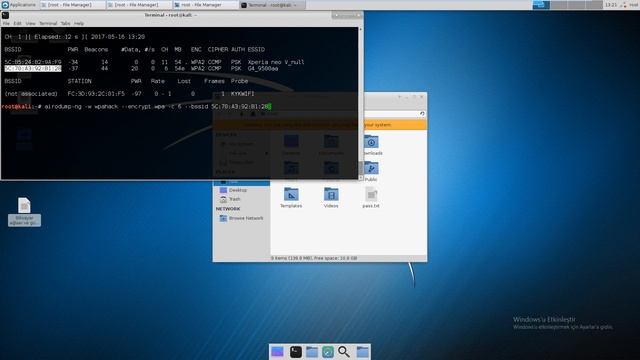640x360 pixels.
Task: Click the root user label in top panel
Action: pos(634,5)
